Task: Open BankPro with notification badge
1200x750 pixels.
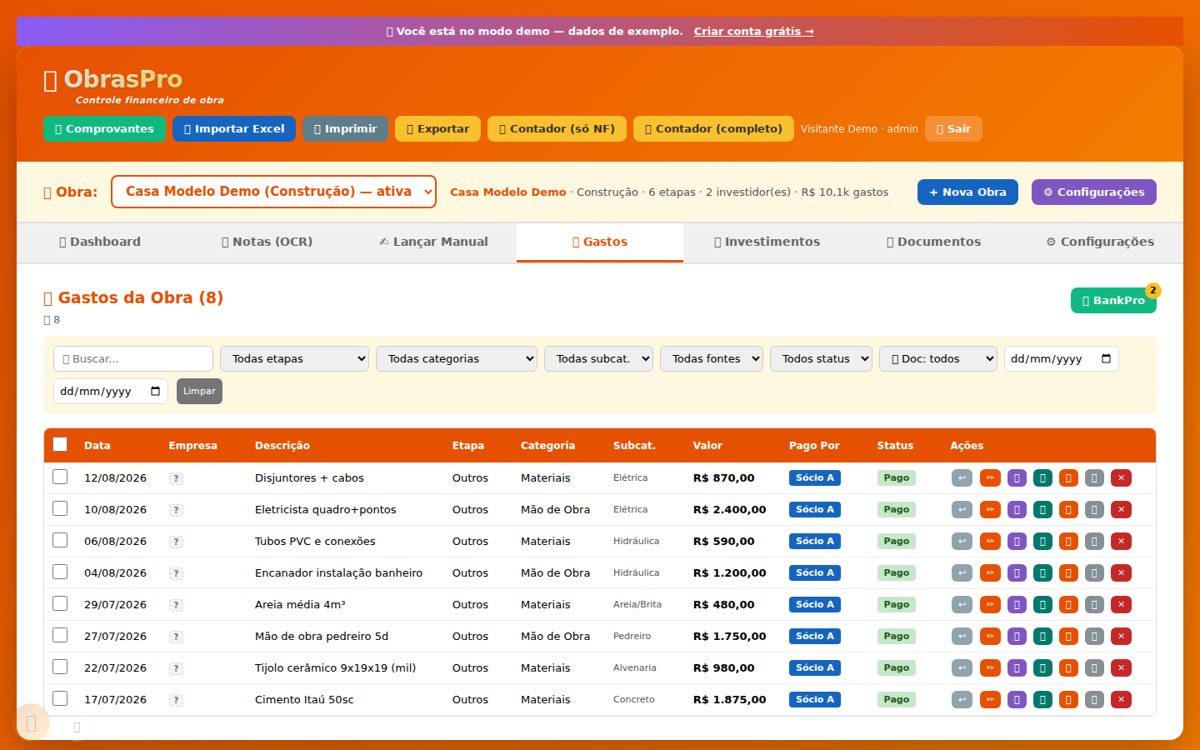Action: (x=1113, y=300)
